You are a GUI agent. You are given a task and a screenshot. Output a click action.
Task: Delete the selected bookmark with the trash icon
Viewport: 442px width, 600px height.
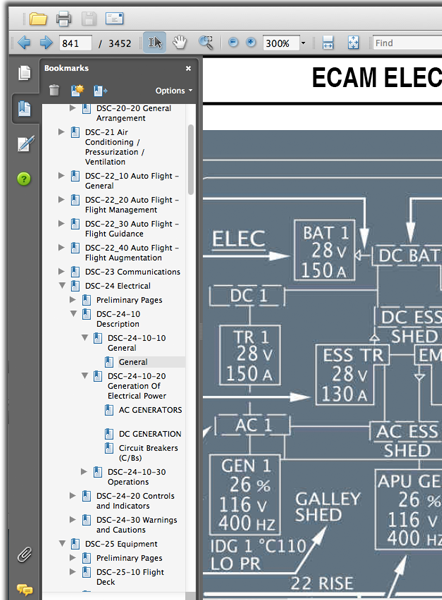pos(54,90)
